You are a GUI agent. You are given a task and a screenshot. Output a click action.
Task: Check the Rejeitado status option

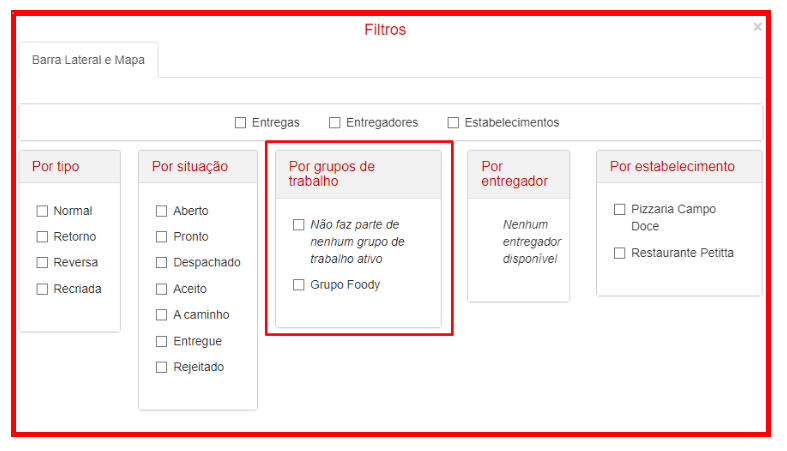click(x=162, y=368)
